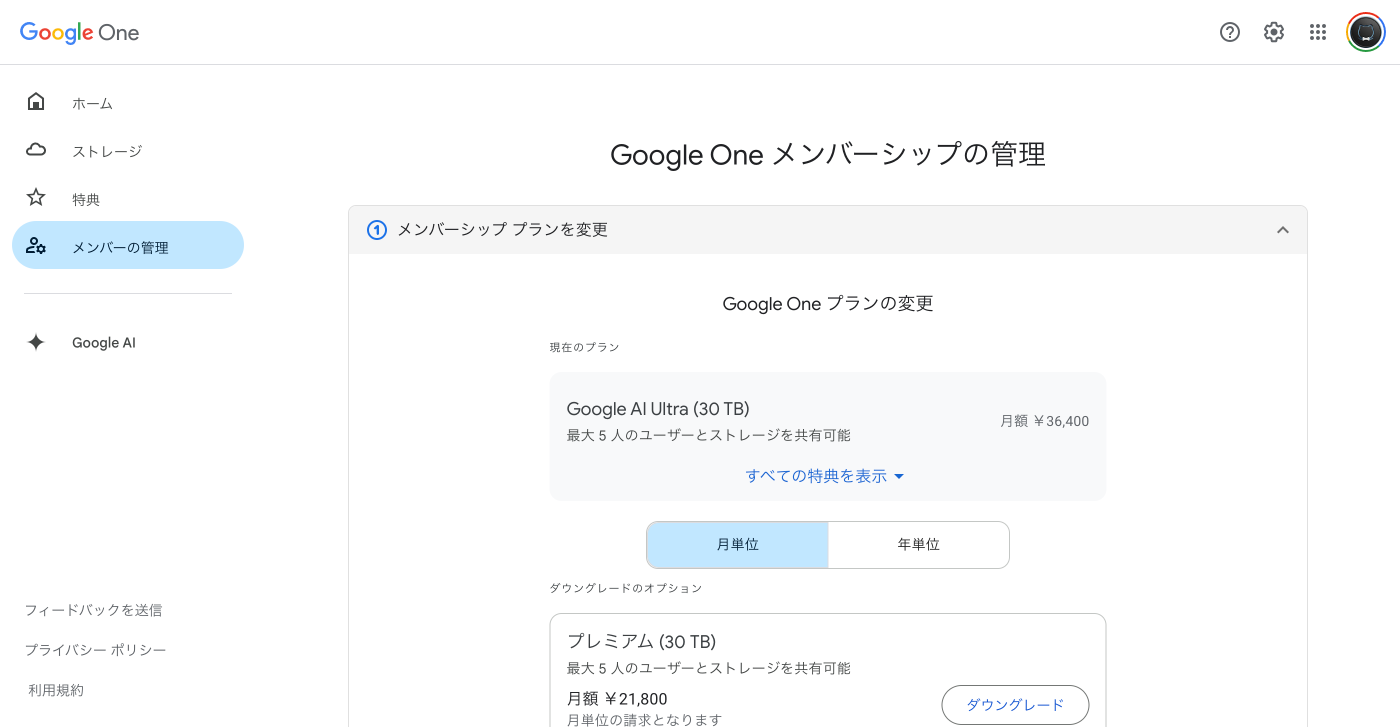Click the メンバーの管理 people icon
The width and height of the screenshot is (1400, 727).
click(x=36, y=245)
